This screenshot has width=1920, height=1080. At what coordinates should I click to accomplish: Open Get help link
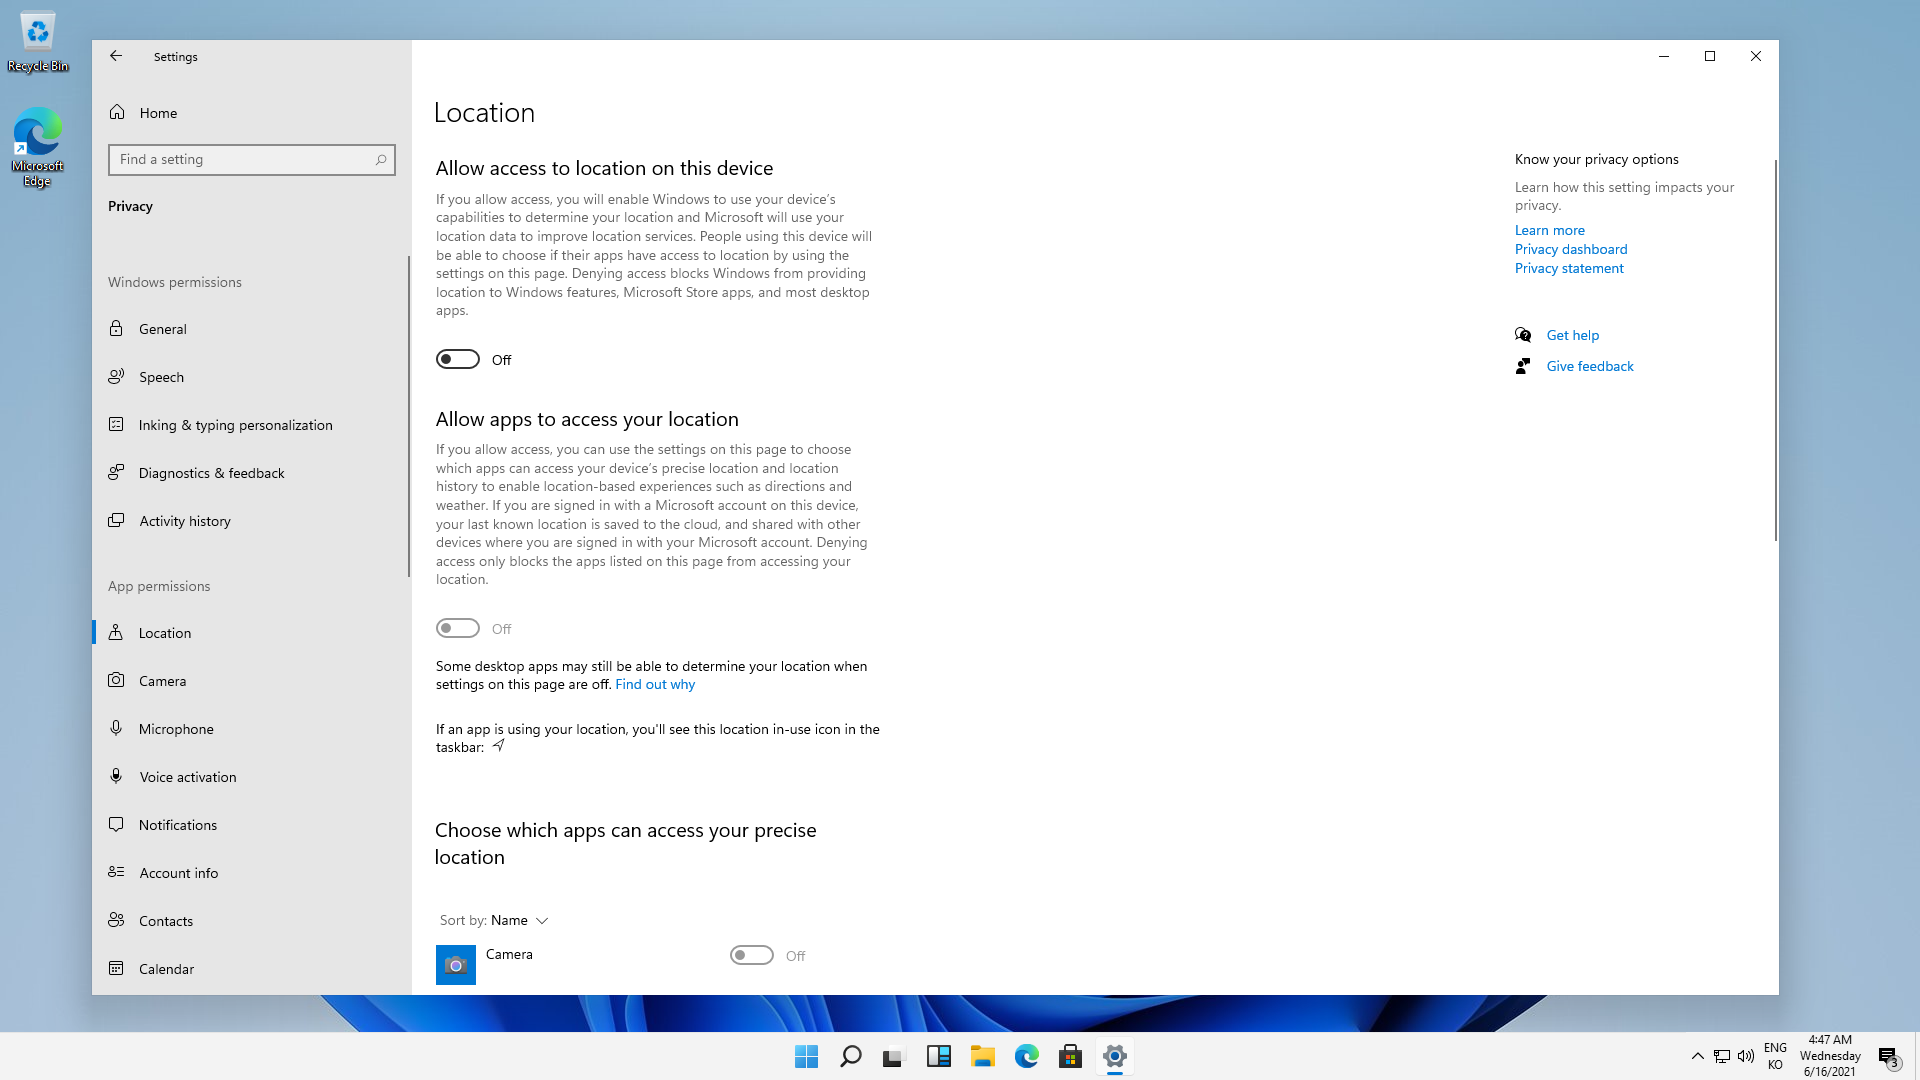(1572, 335)
